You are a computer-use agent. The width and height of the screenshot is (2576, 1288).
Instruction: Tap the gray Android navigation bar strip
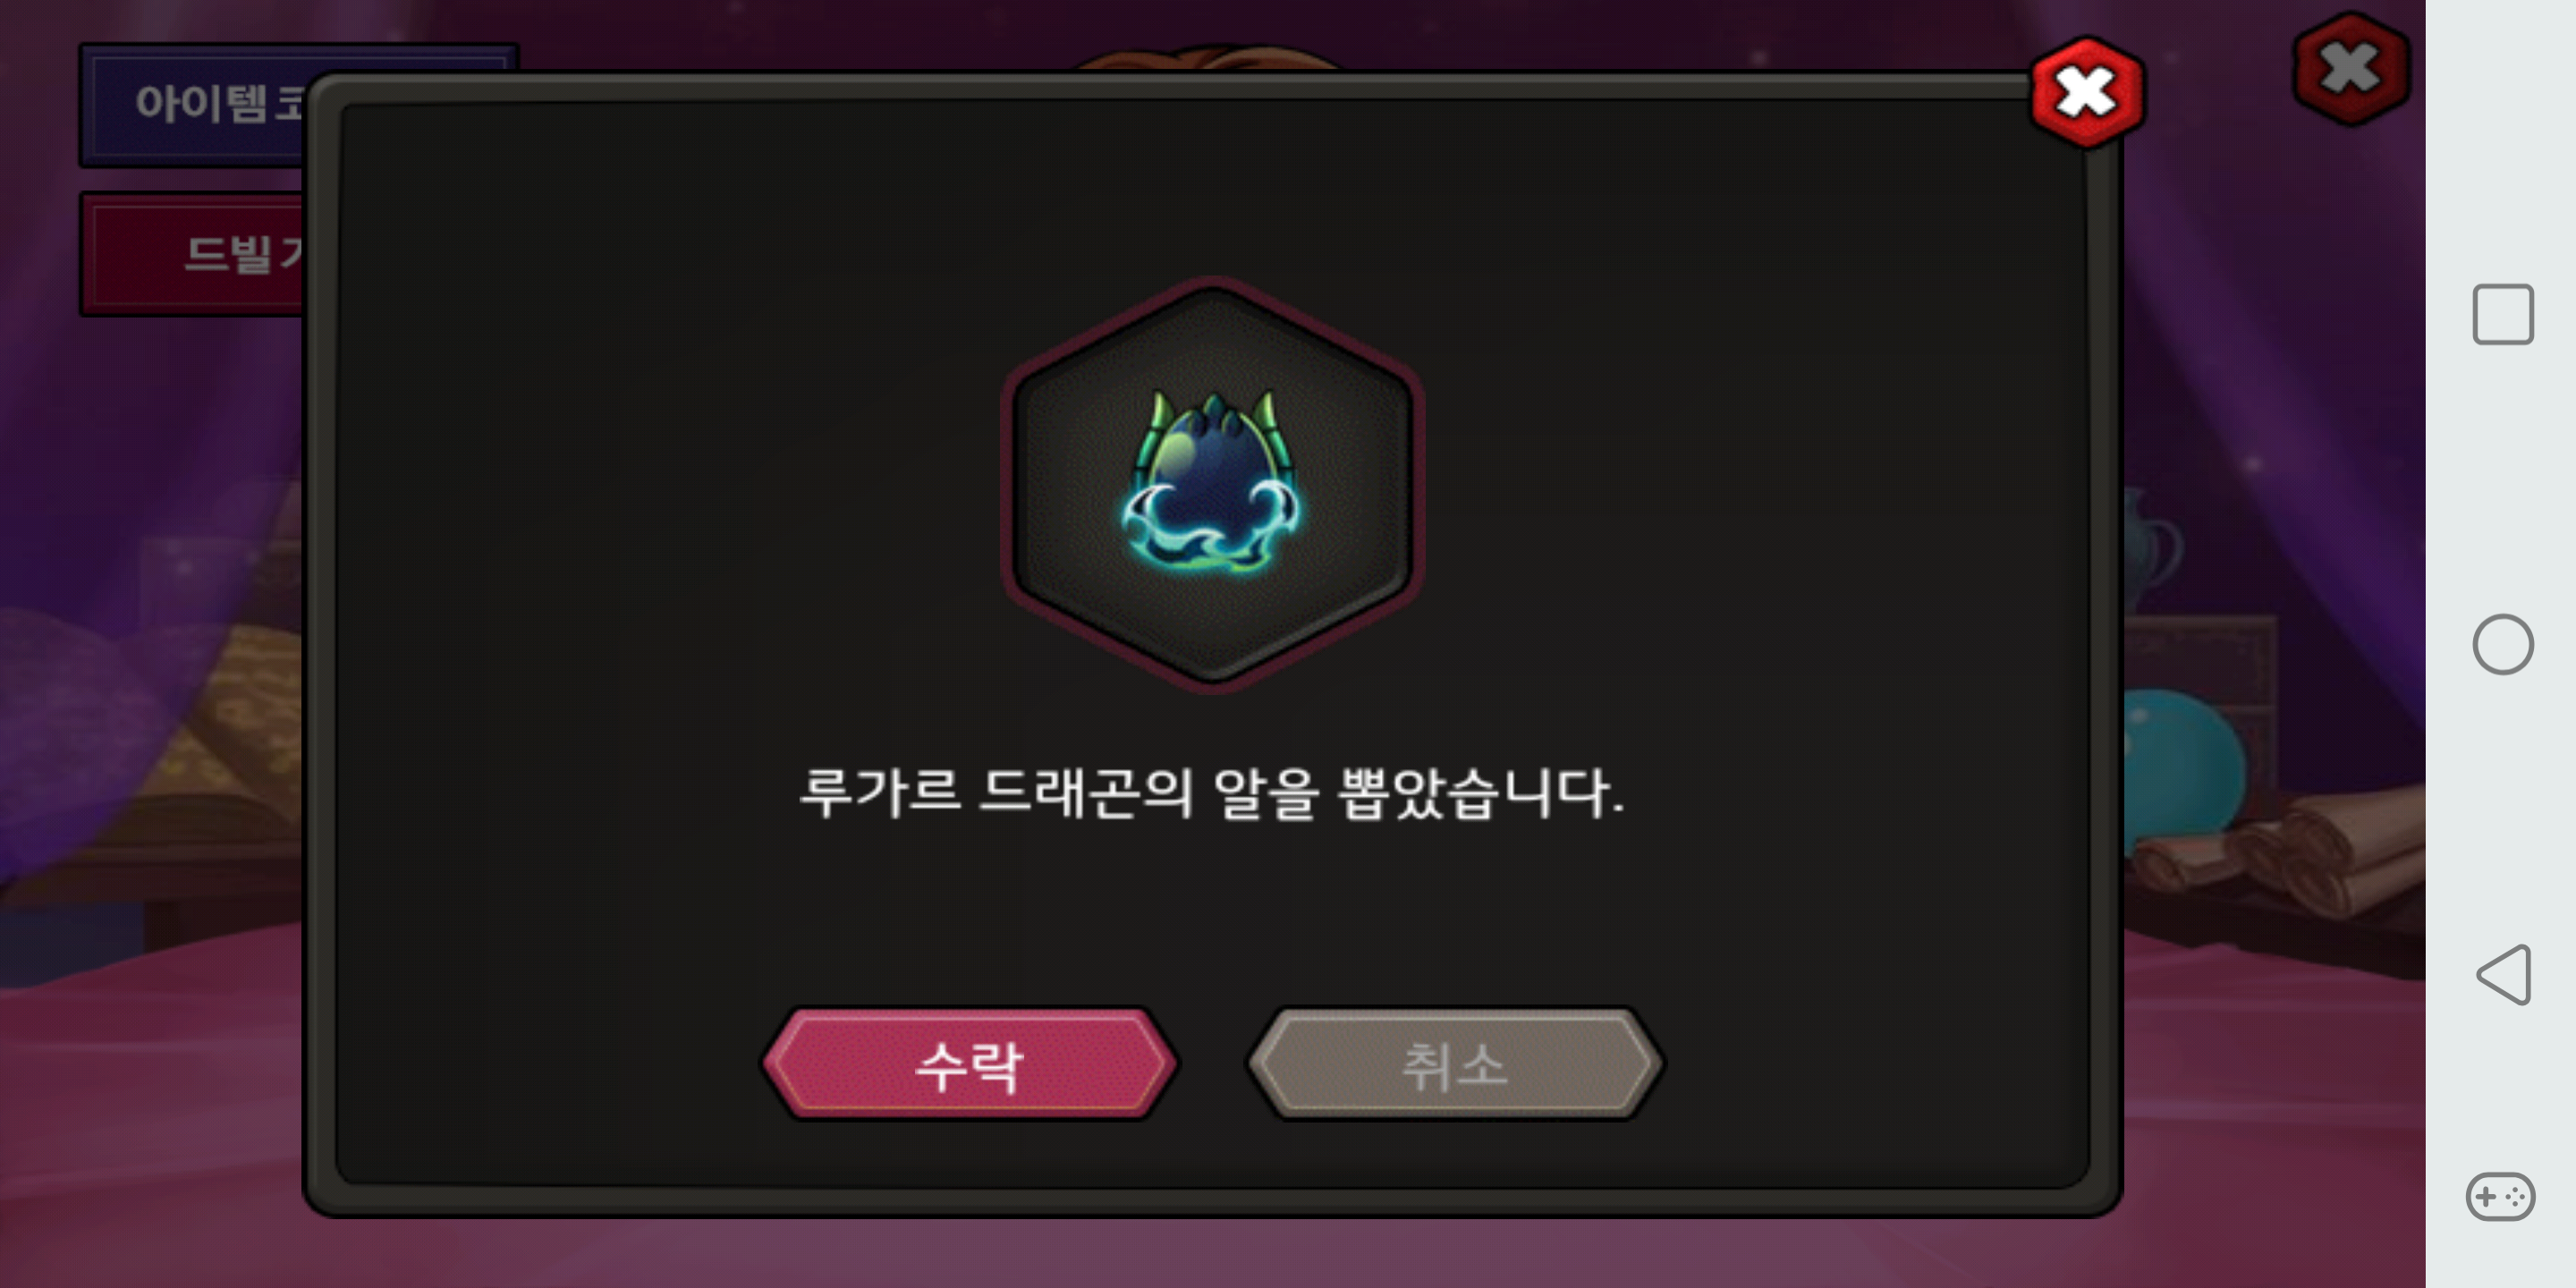coord(2500,644)
